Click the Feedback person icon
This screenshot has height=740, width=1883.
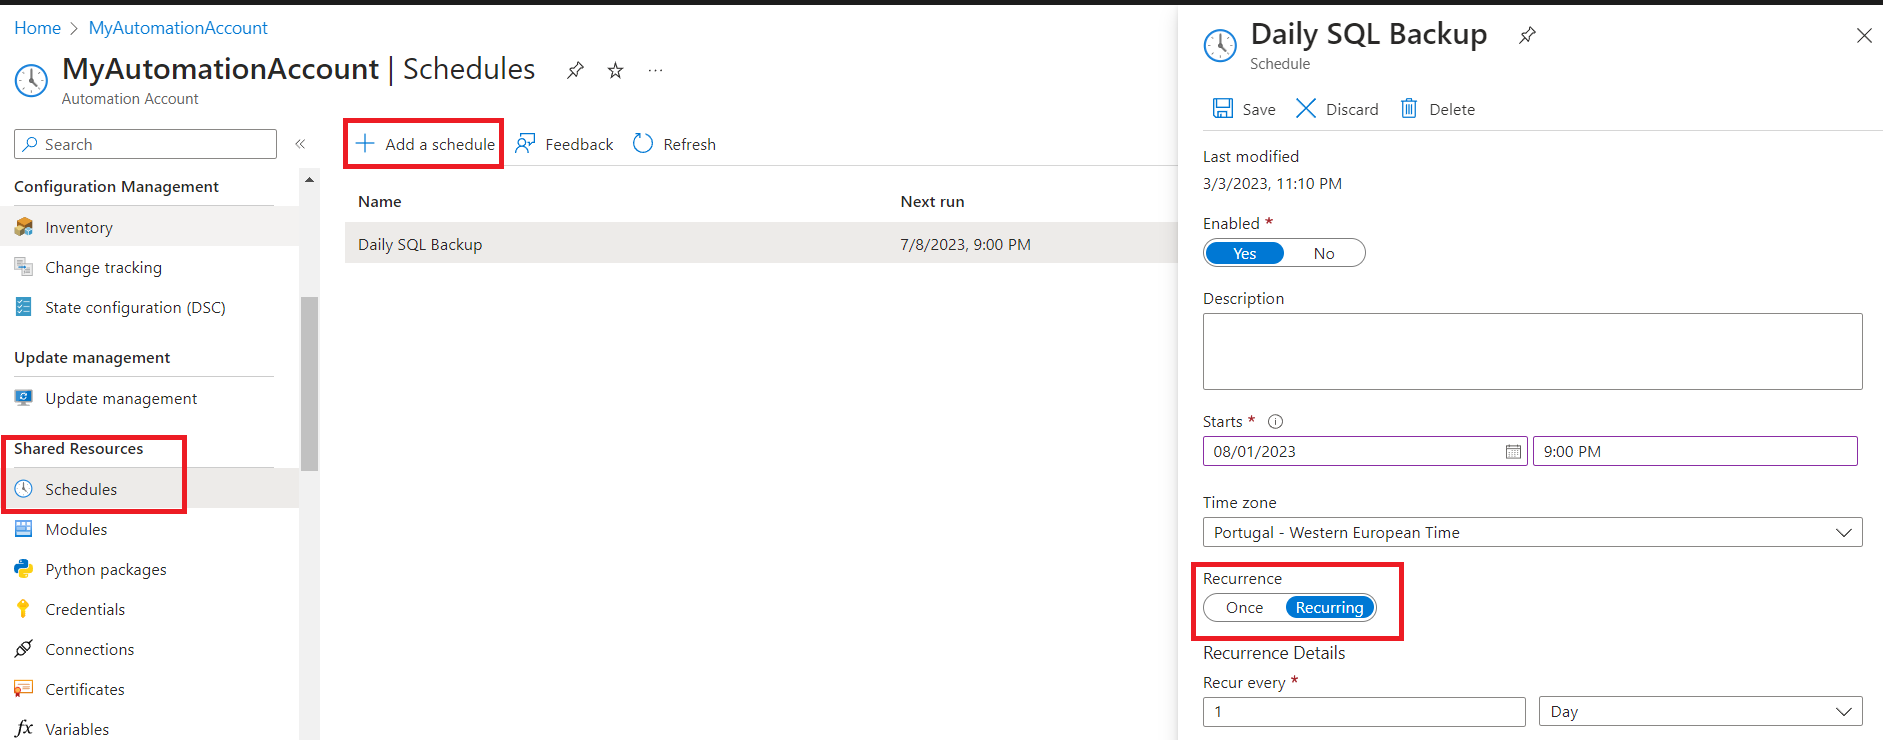click(525, 144)
